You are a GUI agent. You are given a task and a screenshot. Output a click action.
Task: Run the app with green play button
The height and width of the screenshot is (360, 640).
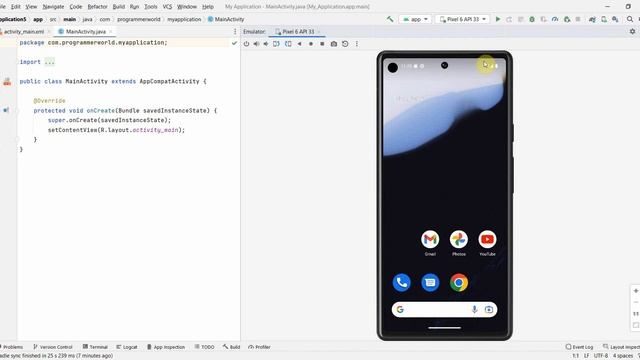click(498, 19)
